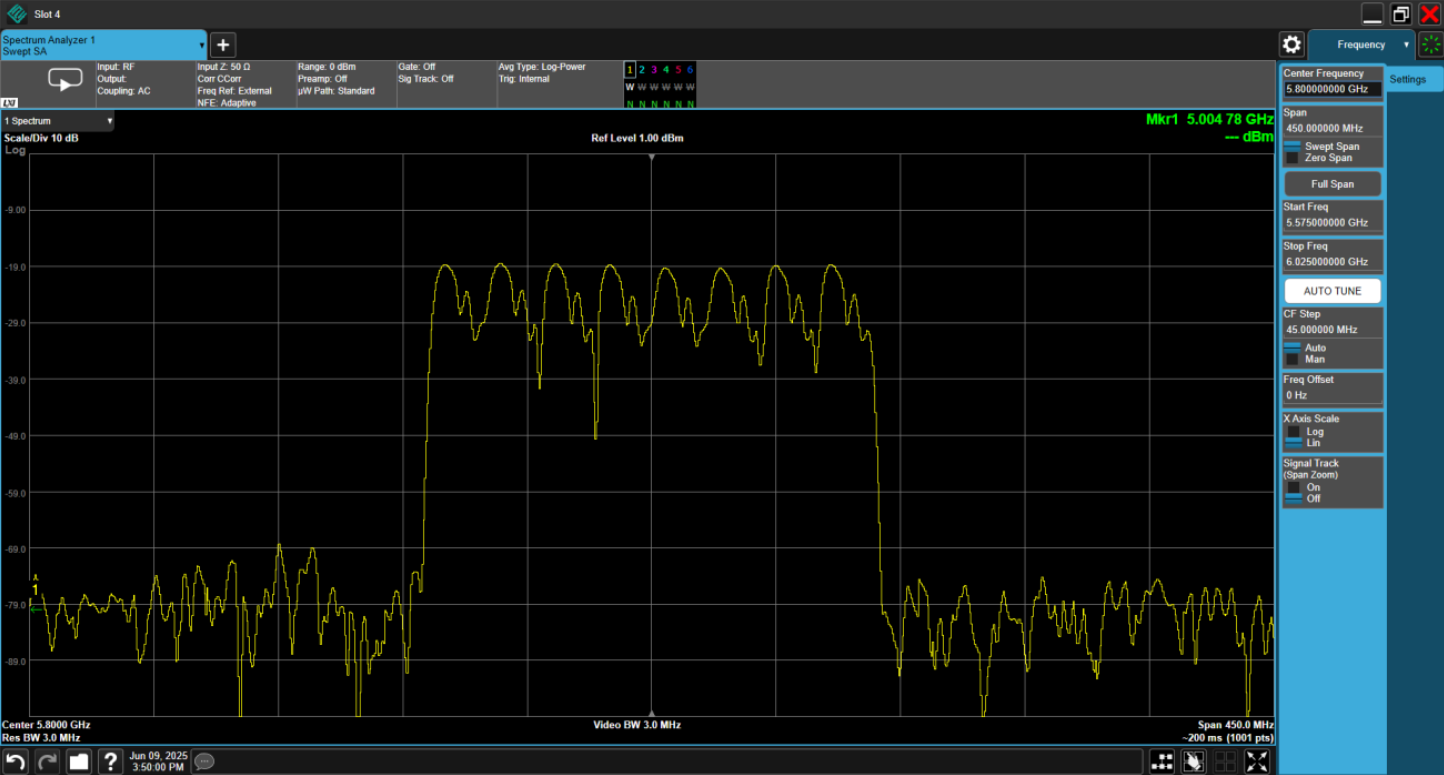Edit the Span value field
This screenshot has height=775, width=1444.
[x=1333, y=128]
